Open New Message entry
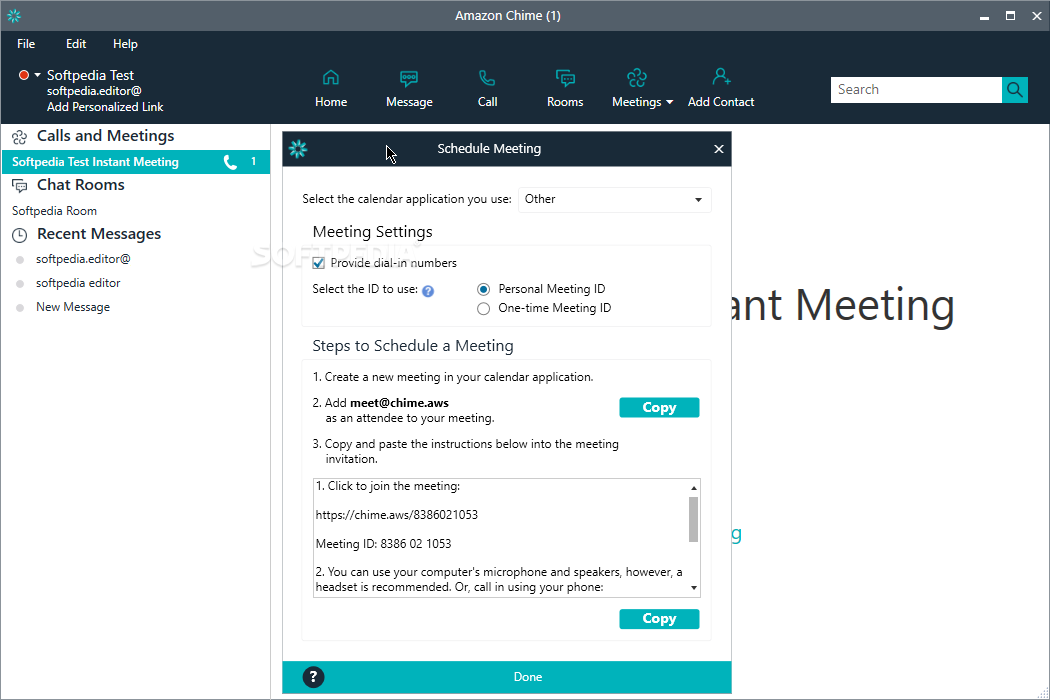 [73, 307]
